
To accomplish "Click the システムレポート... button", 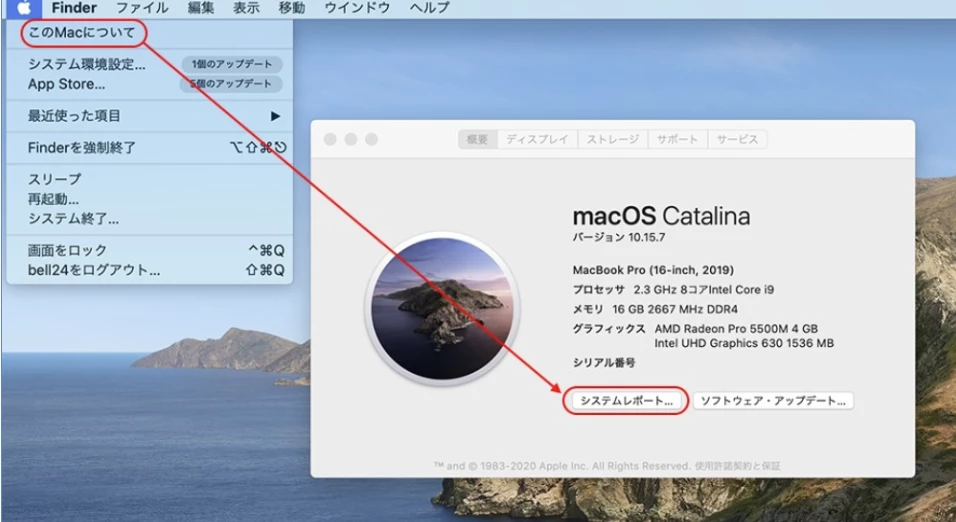I will [626, 401].
